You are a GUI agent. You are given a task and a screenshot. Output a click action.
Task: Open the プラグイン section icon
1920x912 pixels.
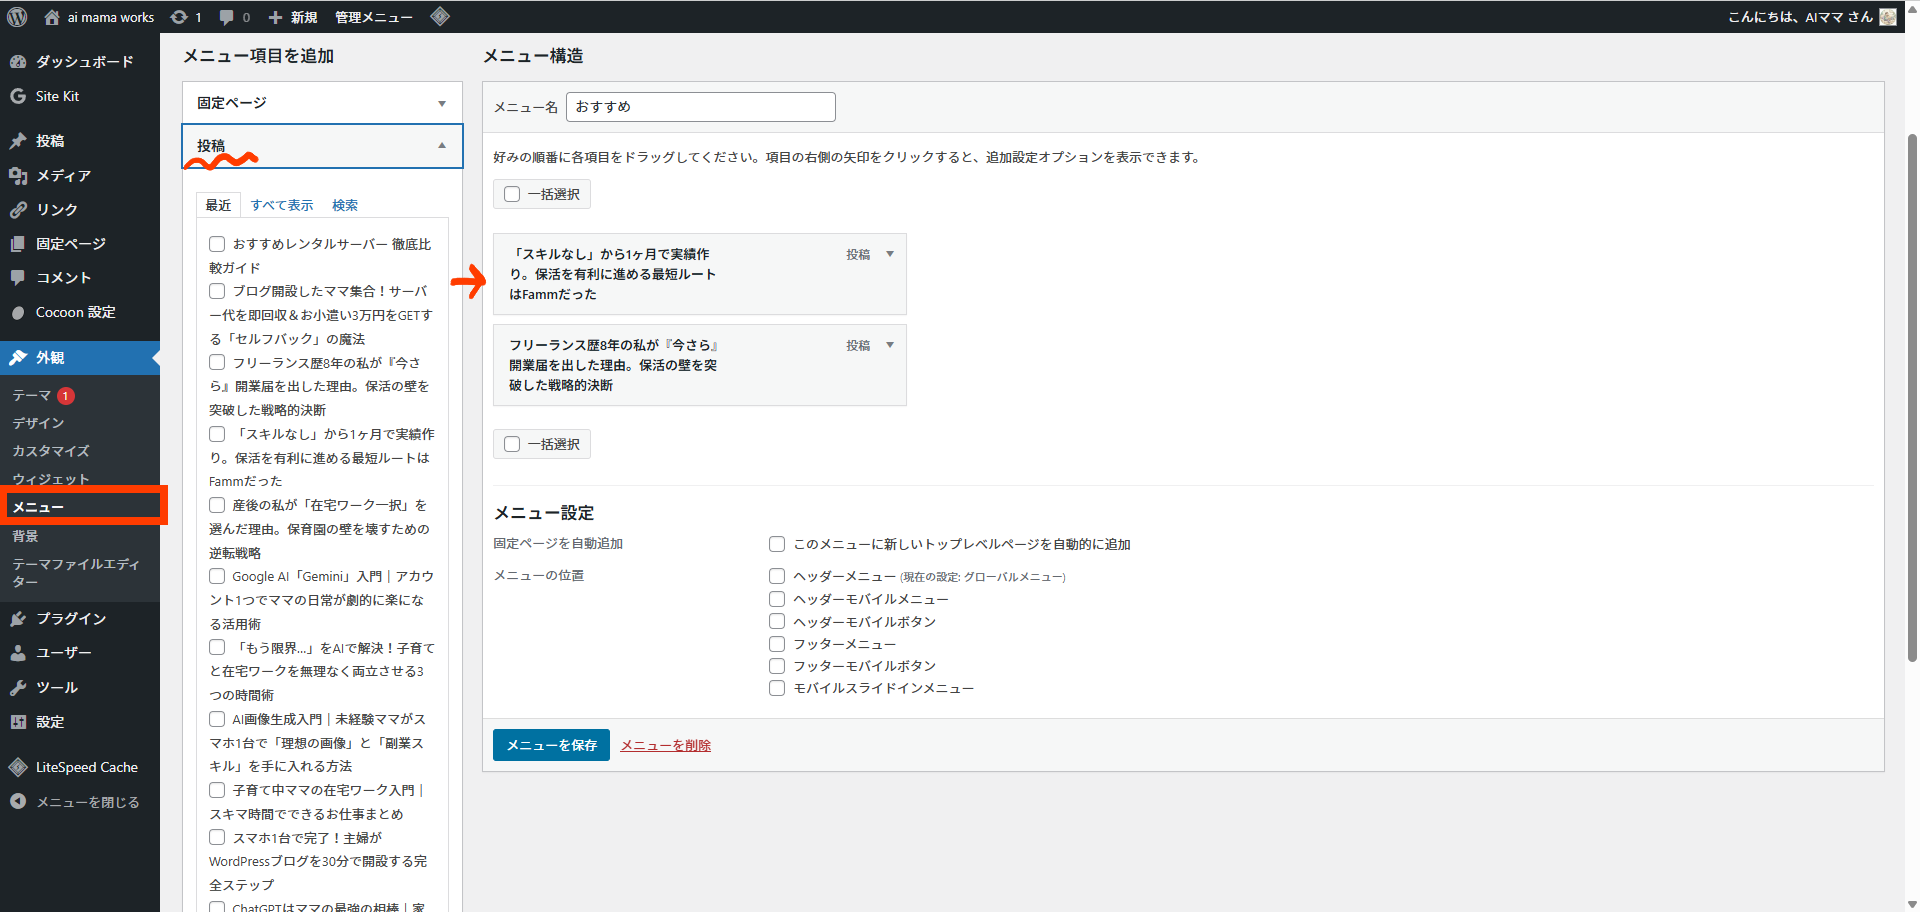coord(19,618)
